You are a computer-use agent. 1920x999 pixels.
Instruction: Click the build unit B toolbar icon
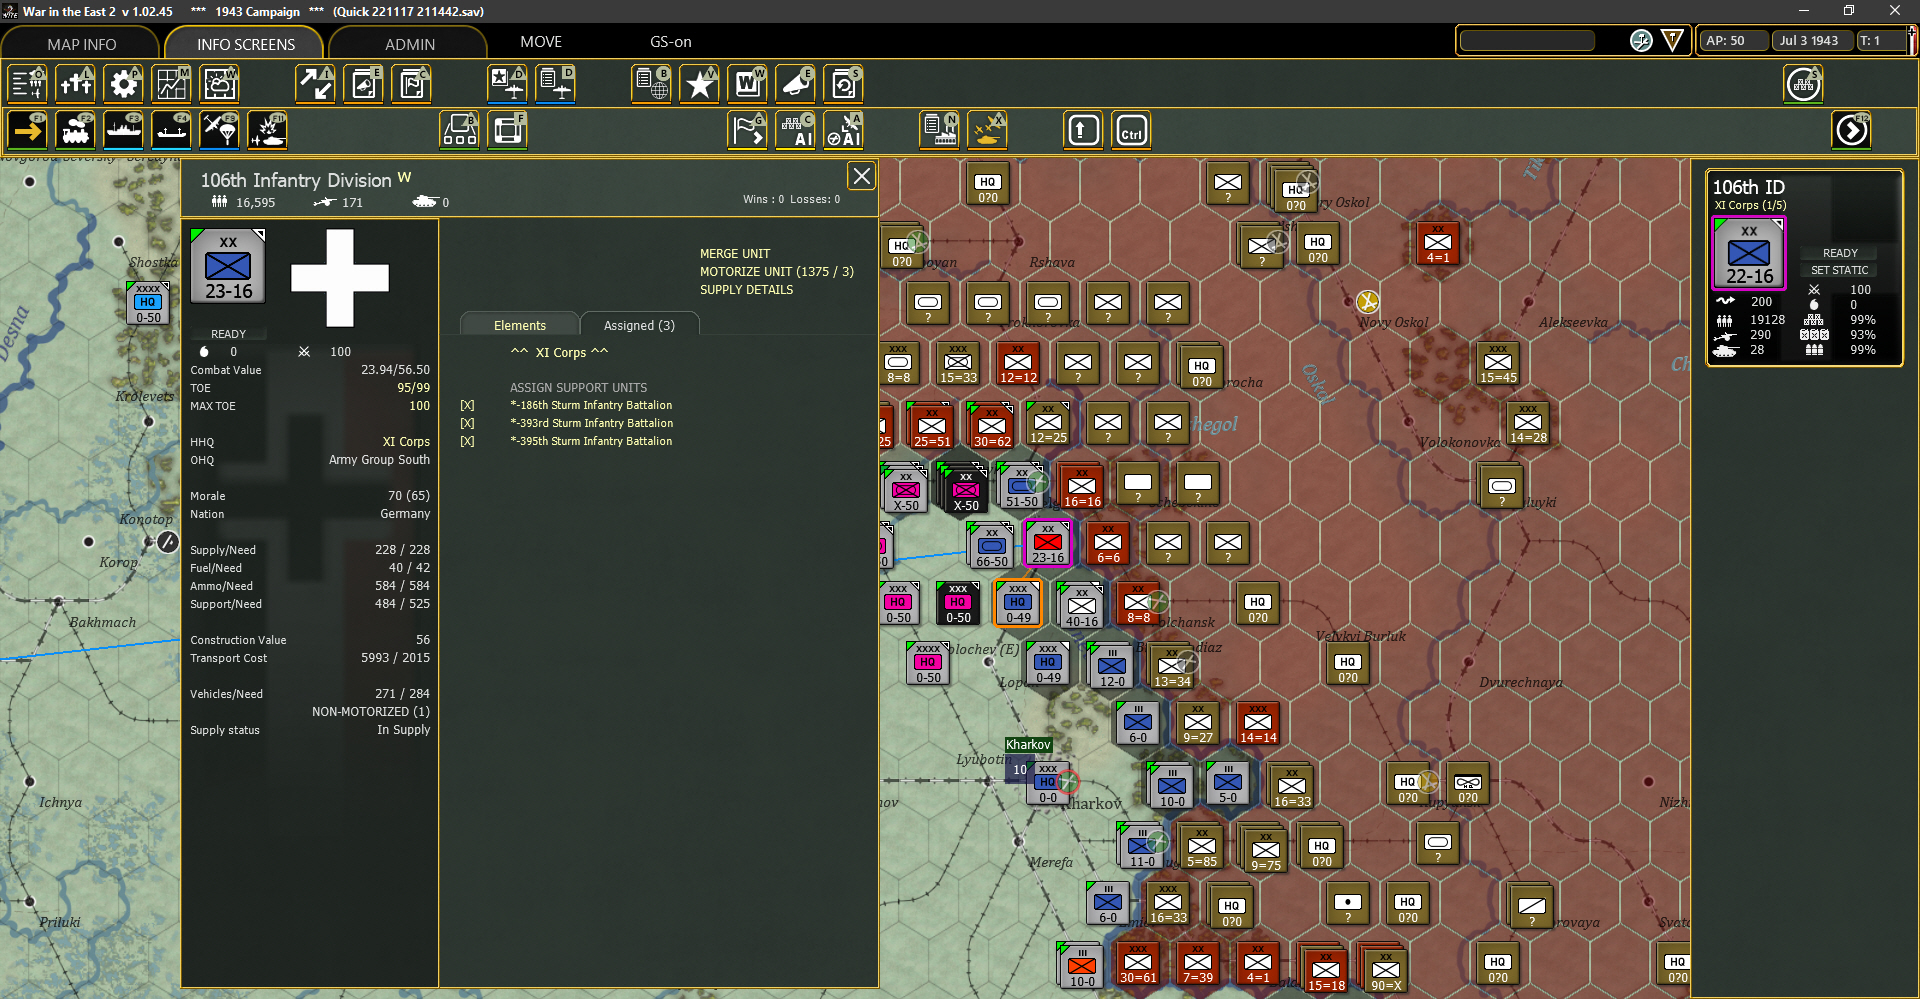click(460, 130)
